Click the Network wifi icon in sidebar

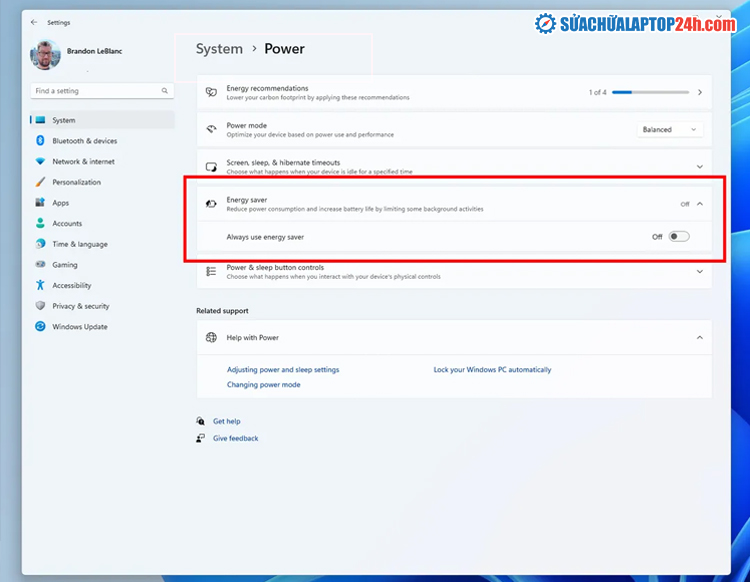[40, 161]
